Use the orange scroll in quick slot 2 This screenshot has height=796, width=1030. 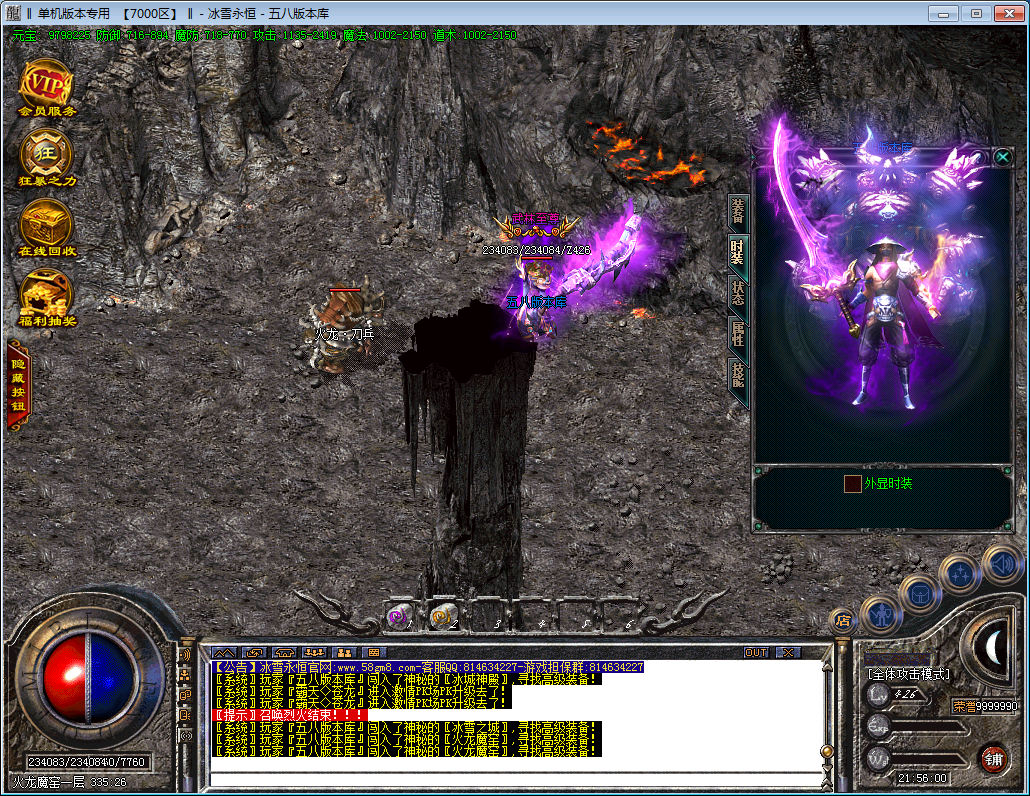click(x=442, y=616)
